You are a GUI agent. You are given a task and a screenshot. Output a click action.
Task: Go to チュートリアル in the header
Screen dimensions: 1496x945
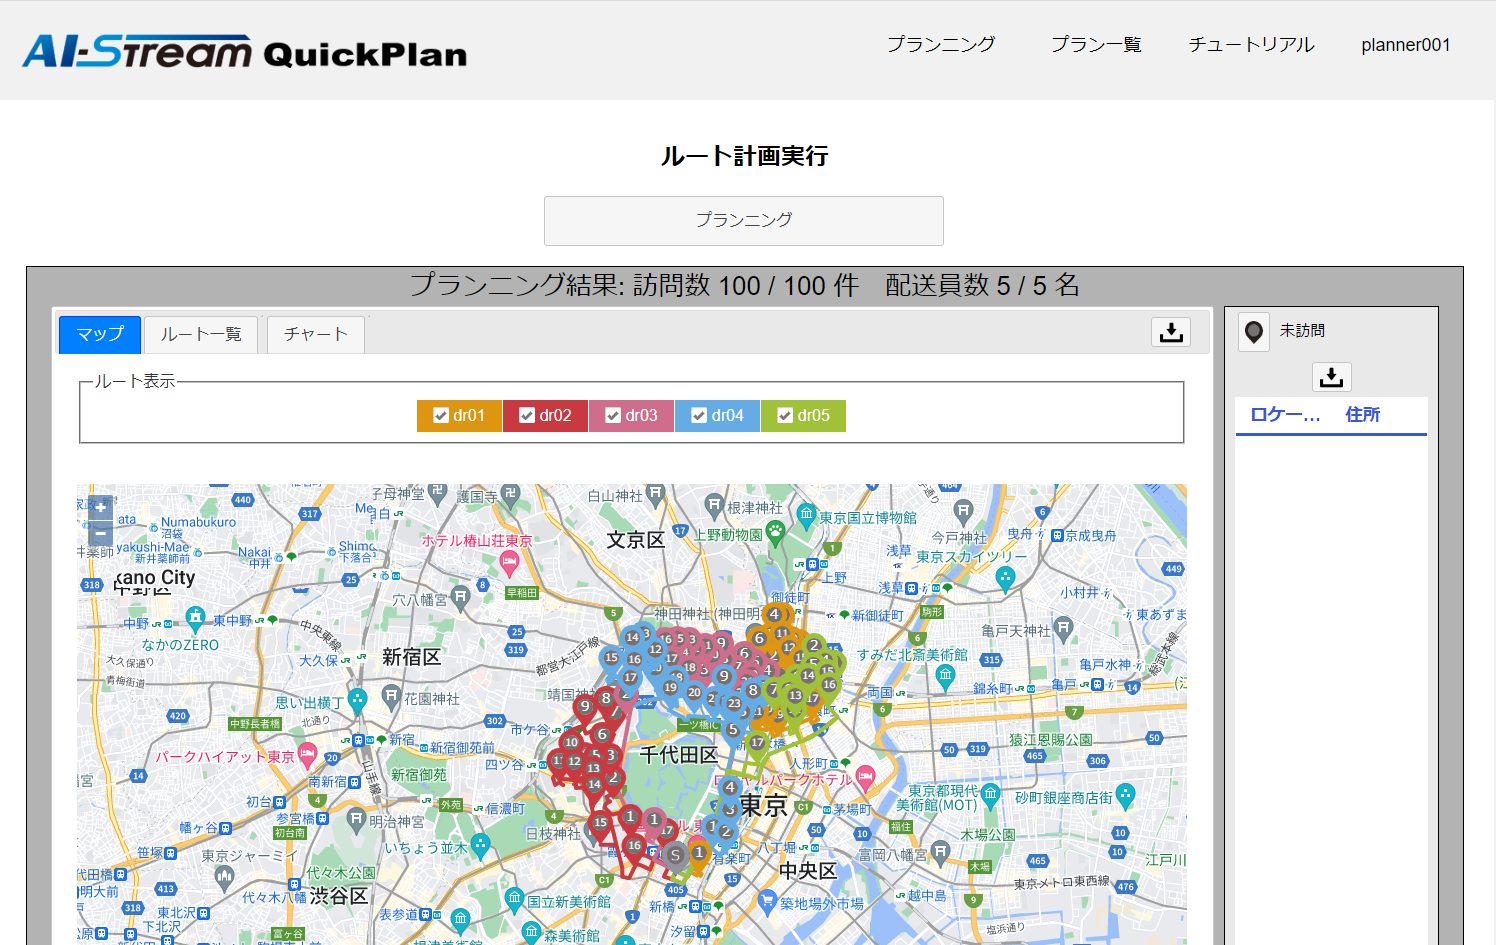(1251, 45)
